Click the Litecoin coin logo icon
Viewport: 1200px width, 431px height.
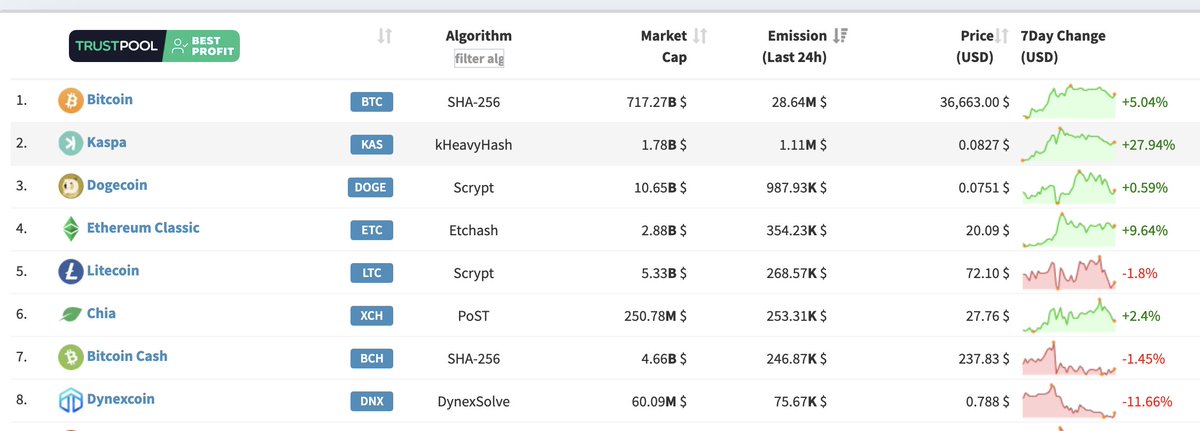pyautogui.click(x=71, y=272)
